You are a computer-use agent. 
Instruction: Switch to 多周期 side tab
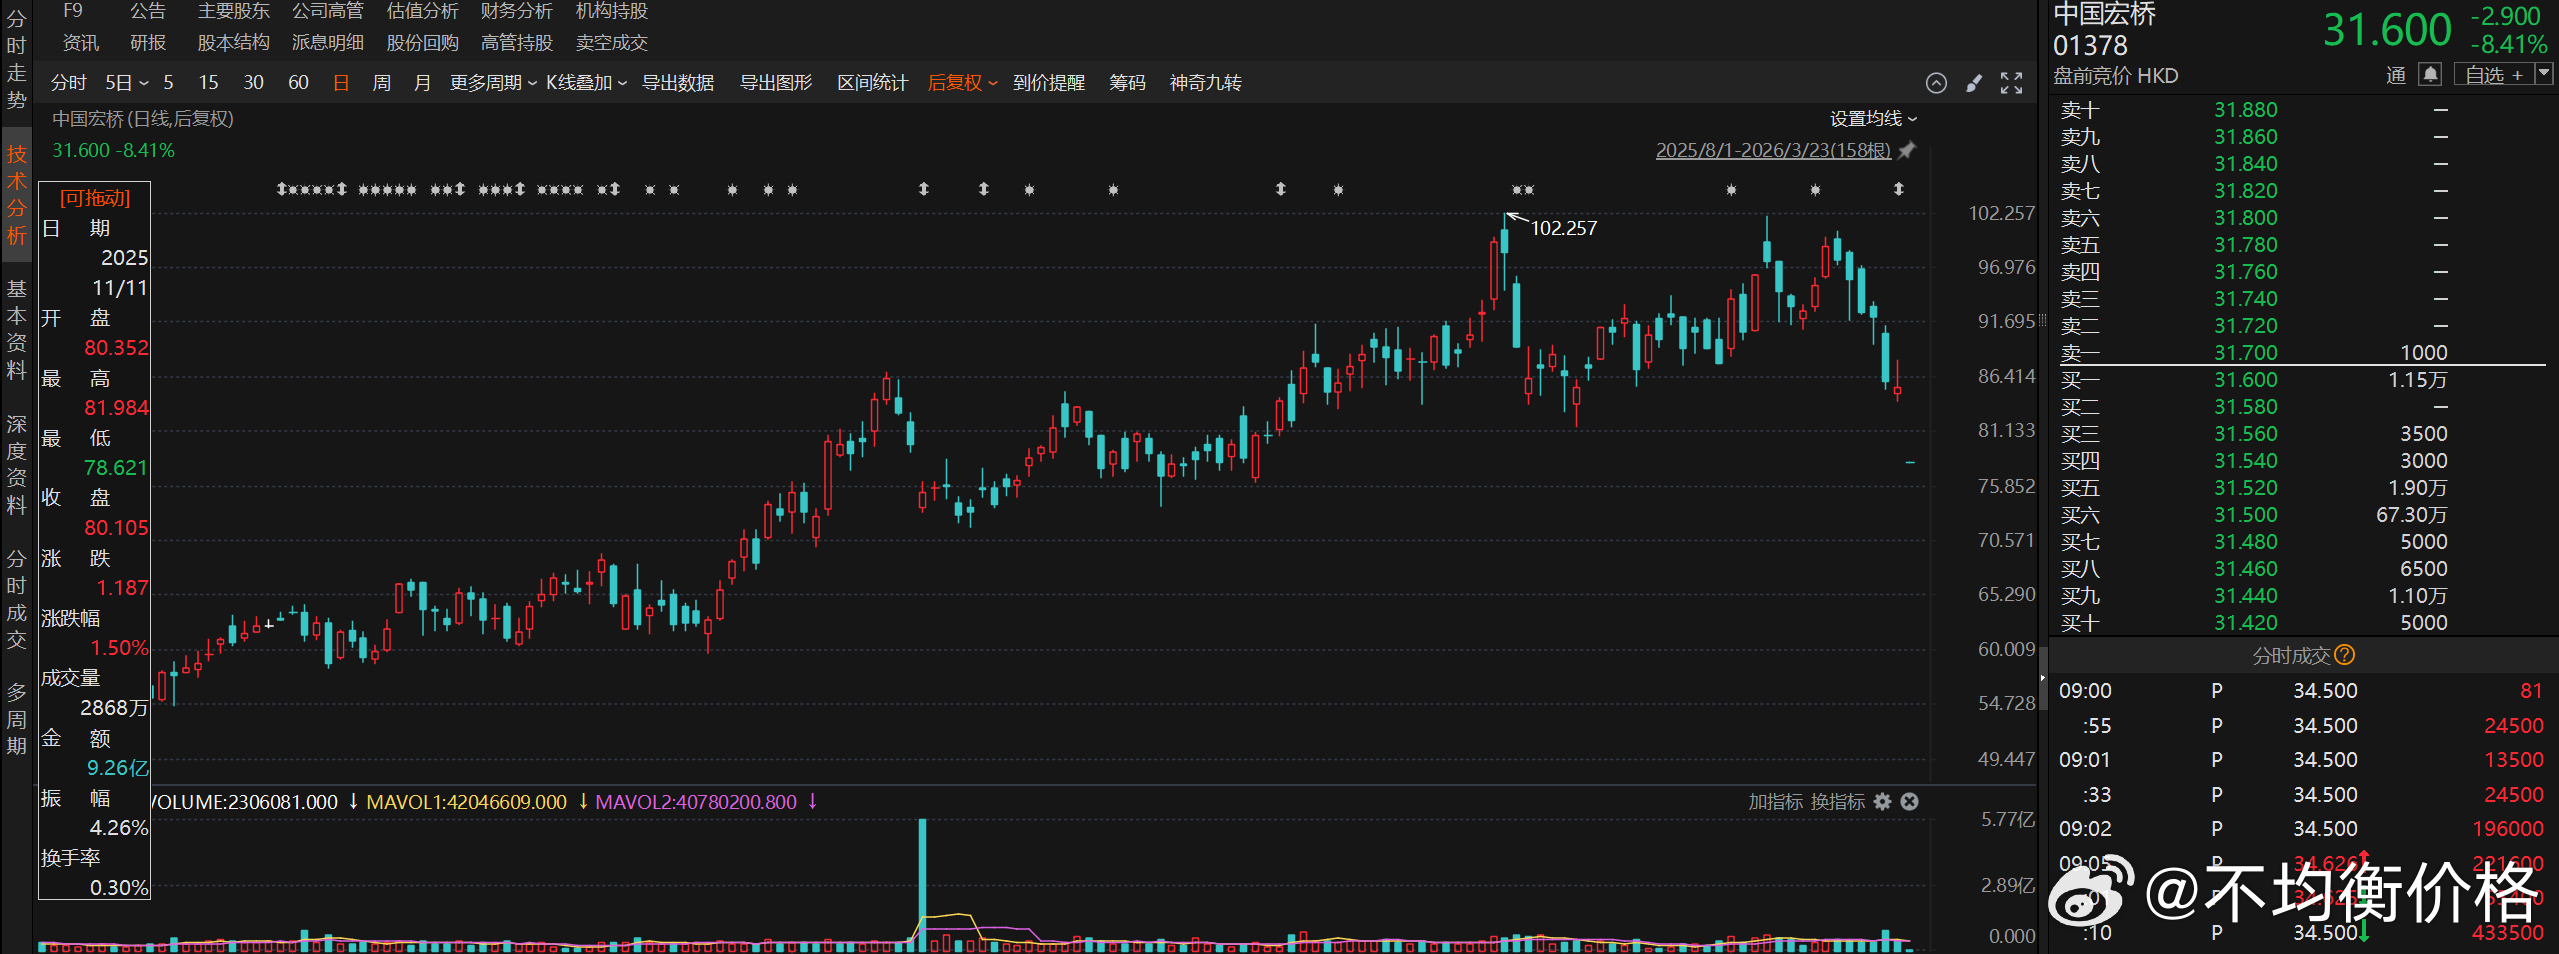point(16,720)
